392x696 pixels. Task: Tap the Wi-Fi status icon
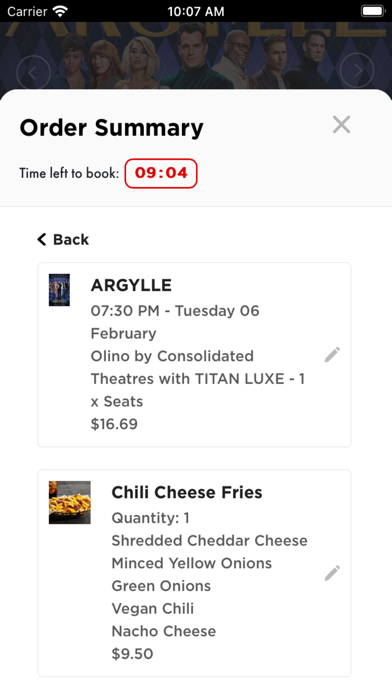[x=60, y=11]
